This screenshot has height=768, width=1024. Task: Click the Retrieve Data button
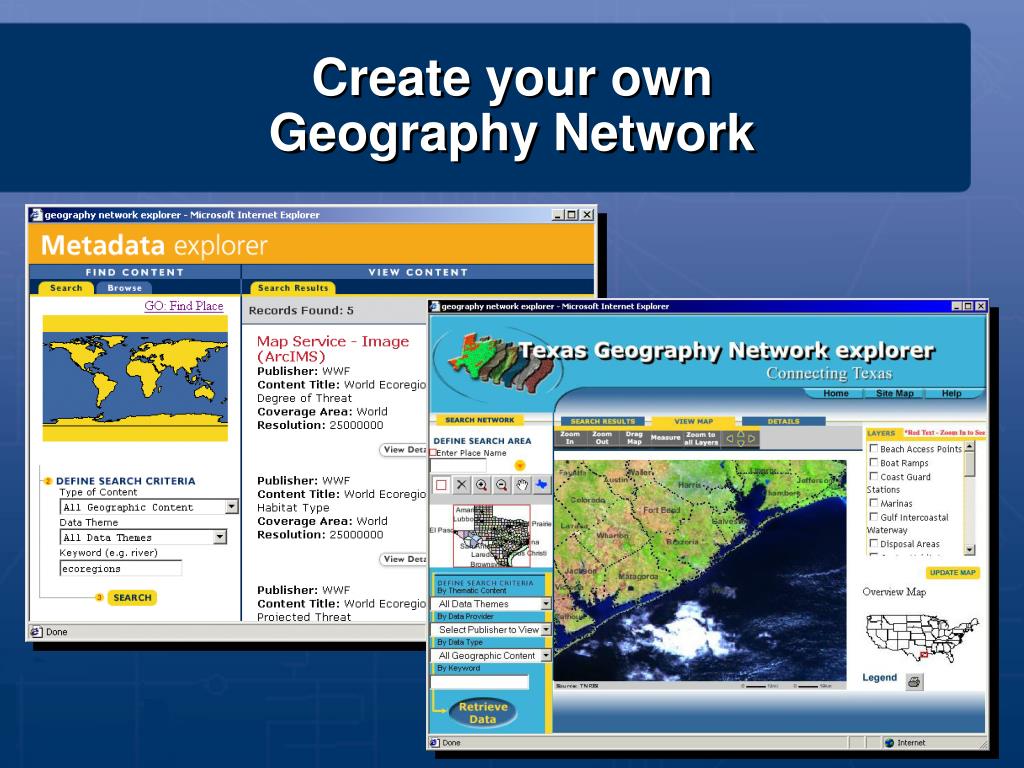click(x=483, y=713)
